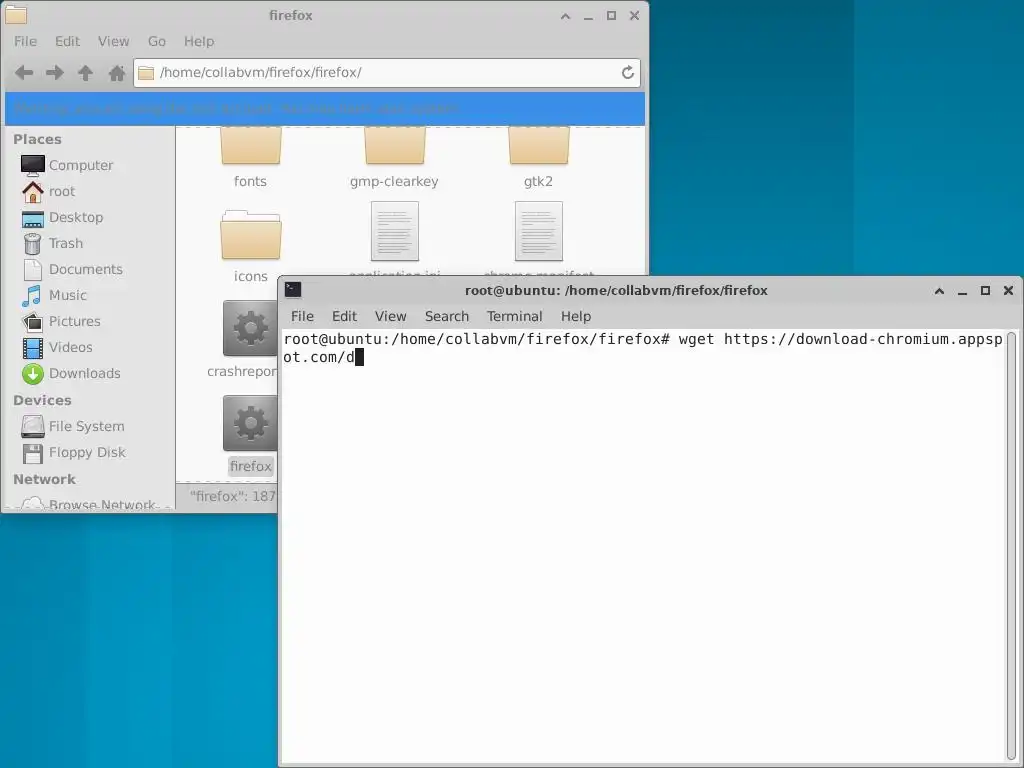
Task: Select the gmp-clearkey folder
Action: pyautogui.click(x=394, y=157)
